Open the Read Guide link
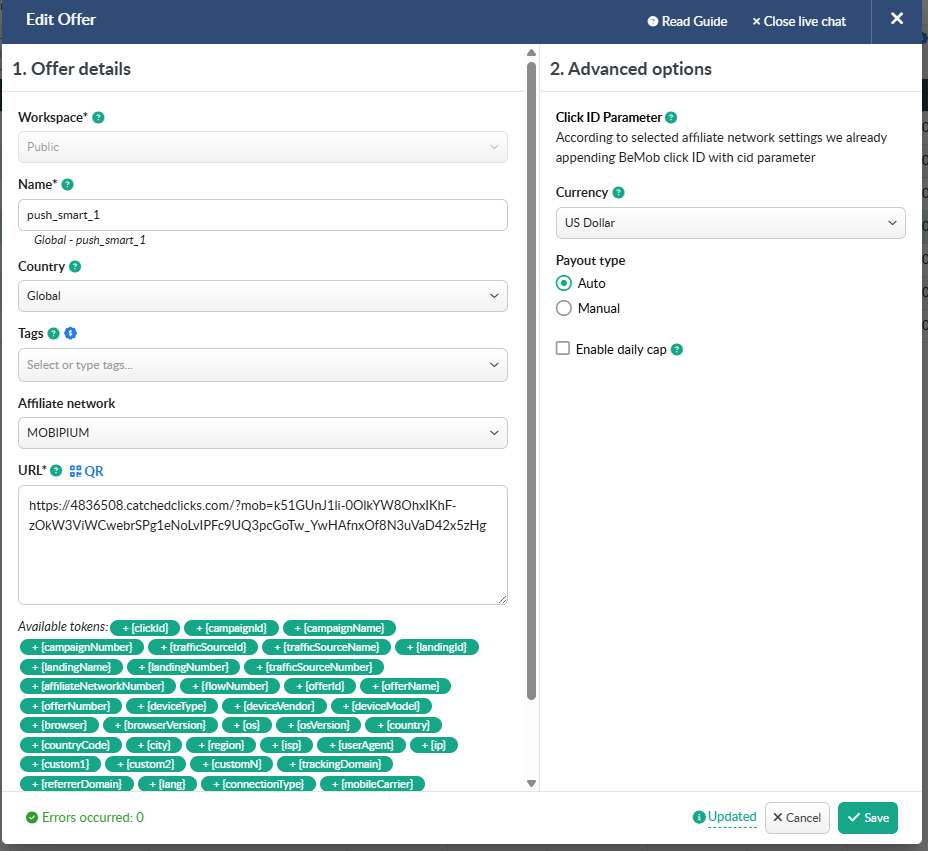Viewport: 928px width, 851px height. point(687,21)
